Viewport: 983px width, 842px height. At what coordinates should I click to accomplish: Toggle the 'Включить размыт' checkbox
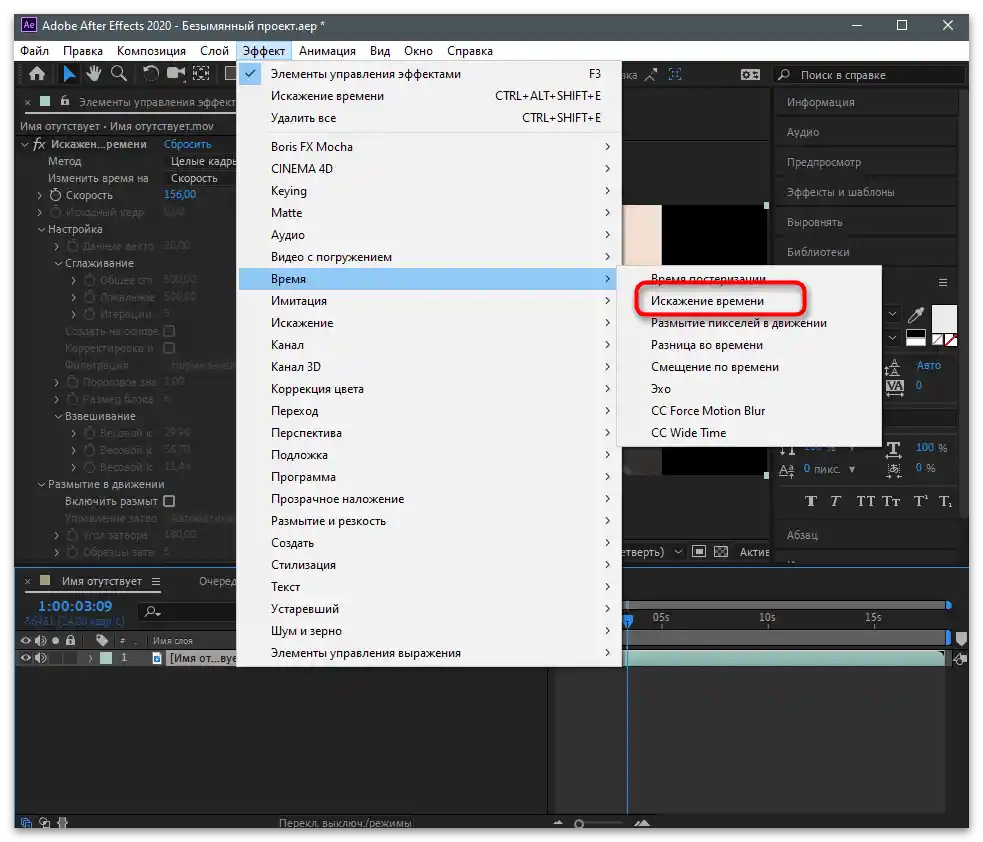click(169, 502)
